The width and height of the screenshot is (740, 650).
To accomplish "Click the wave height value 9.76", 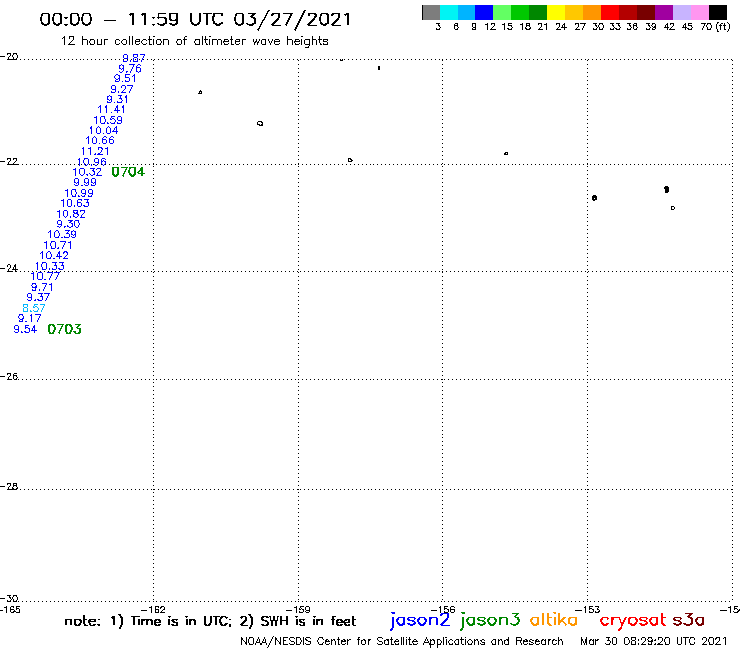I will point(130,68).
